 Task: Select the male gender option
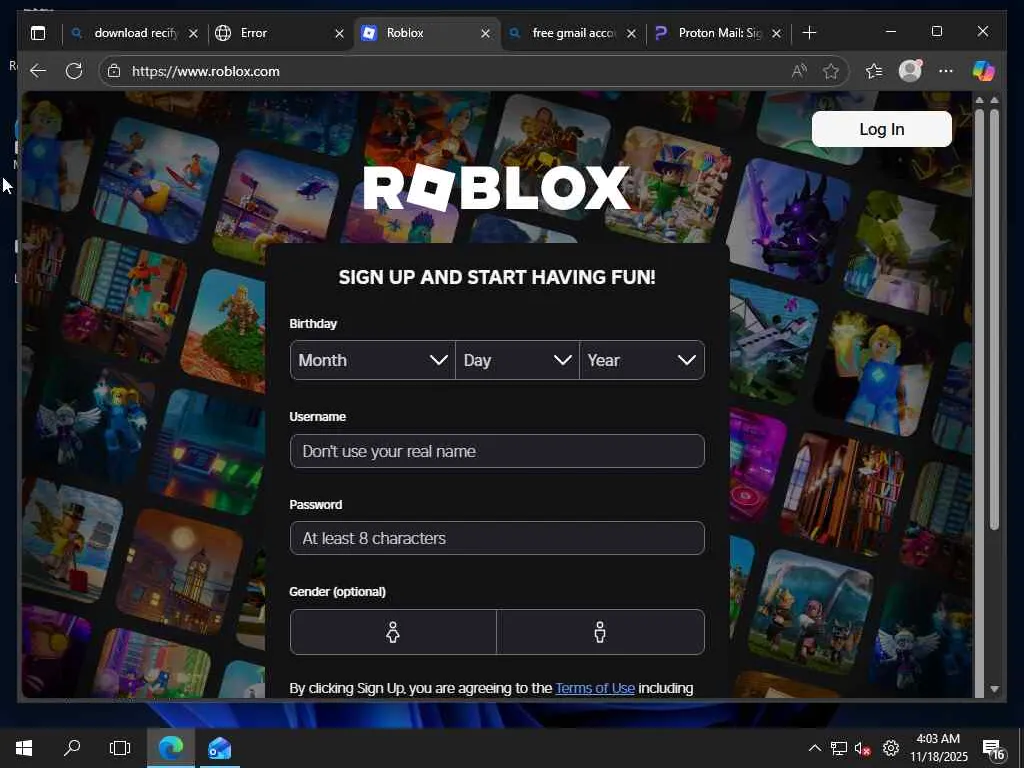600,632
